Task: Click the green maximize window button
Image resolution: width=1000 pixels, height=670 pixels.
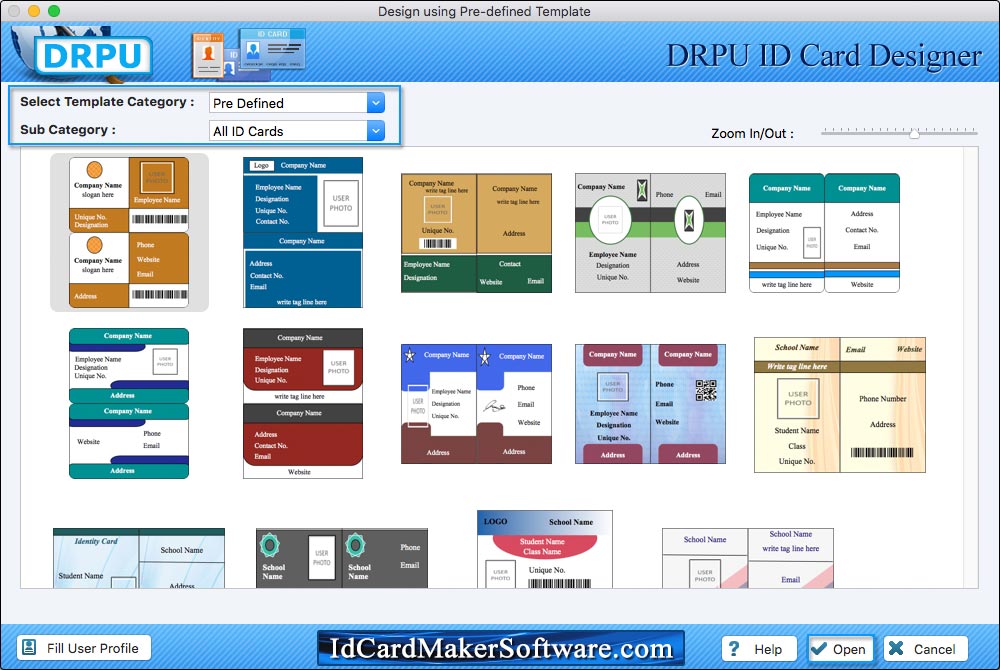Action: point(54,11)
